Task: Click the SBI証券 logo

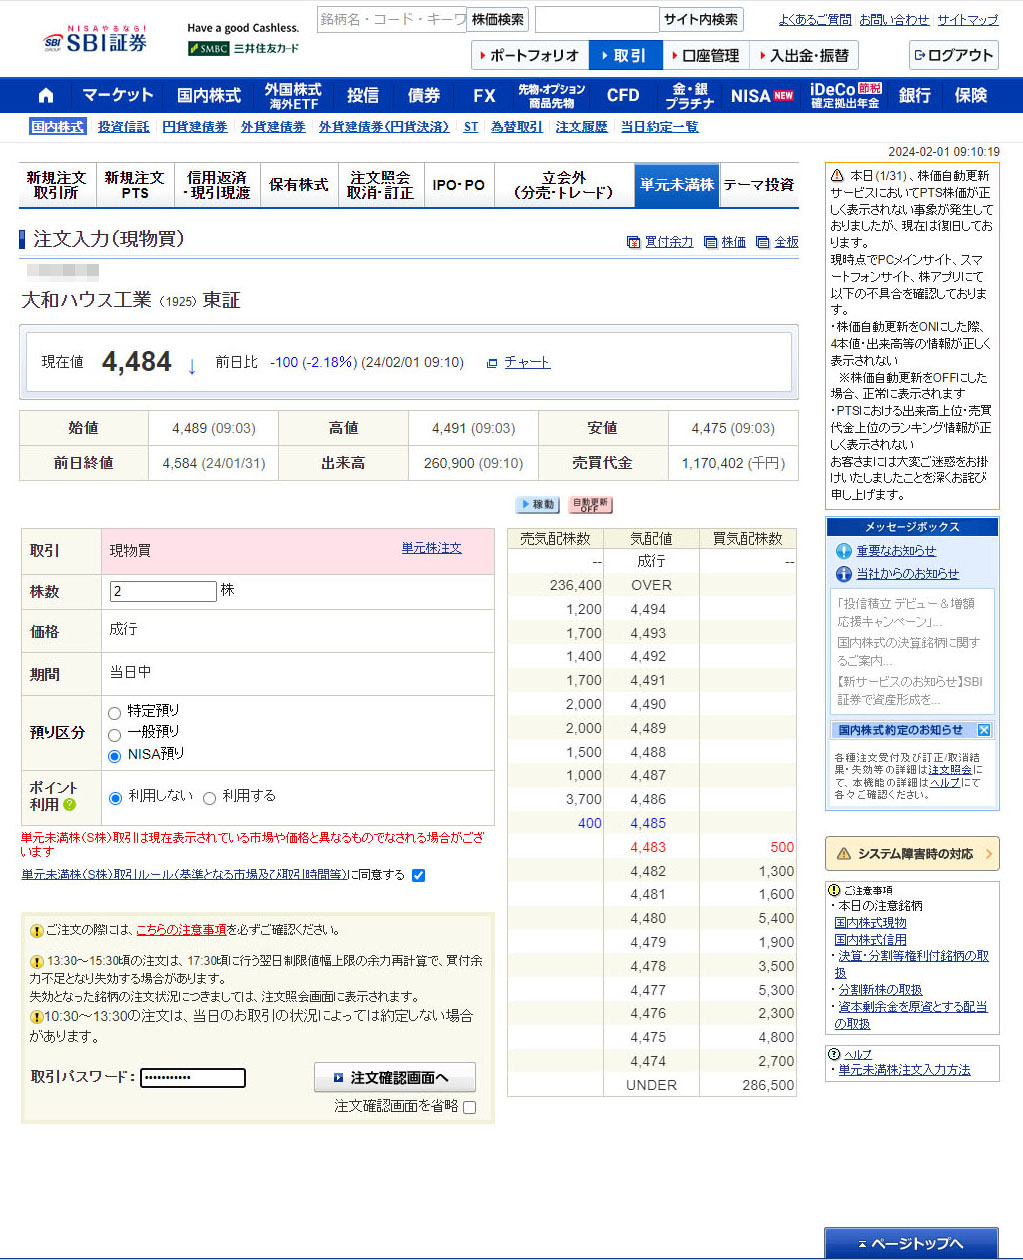Action: pos(96,42)
